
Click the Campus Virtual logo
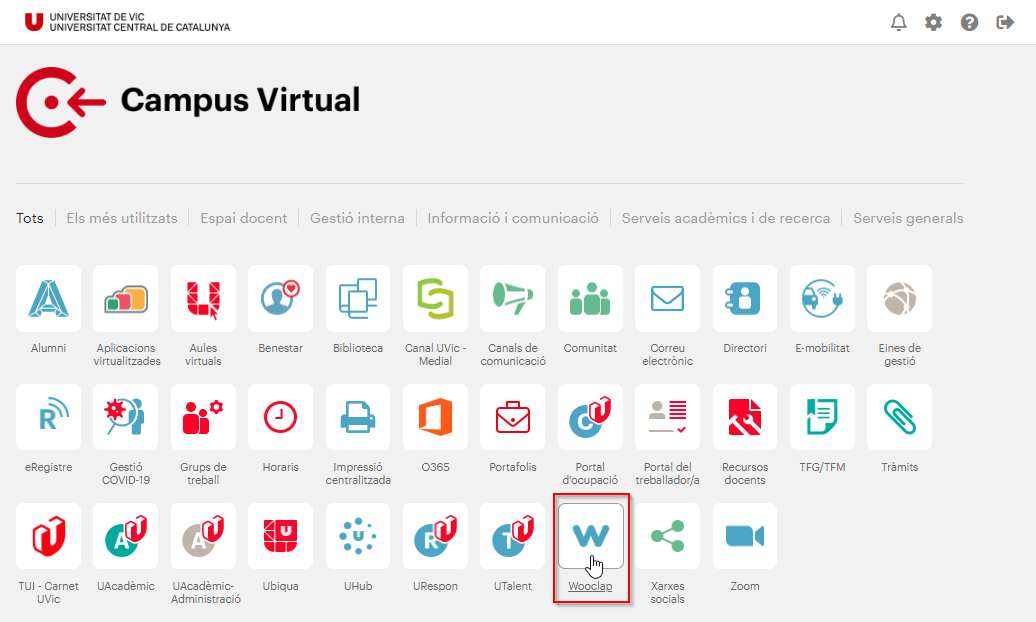point(188,102)
